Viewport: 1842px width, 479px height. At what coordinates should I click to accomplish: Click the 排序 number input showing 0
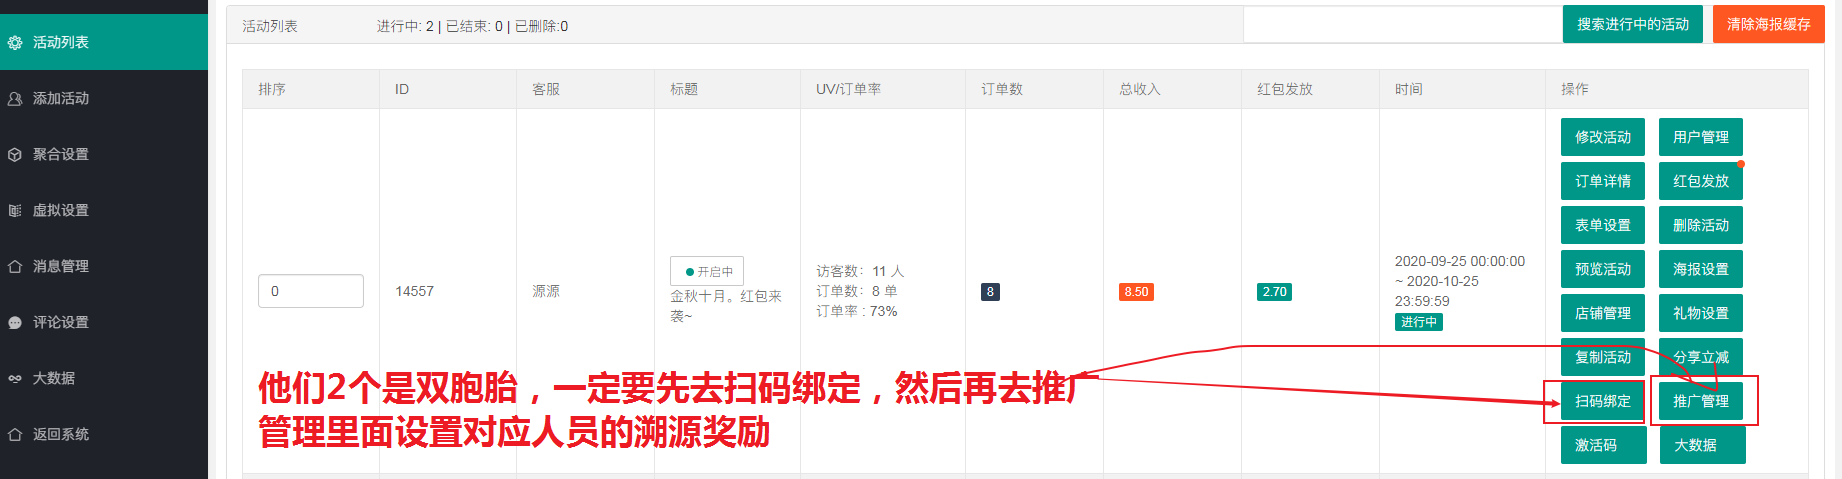point(311,291)
